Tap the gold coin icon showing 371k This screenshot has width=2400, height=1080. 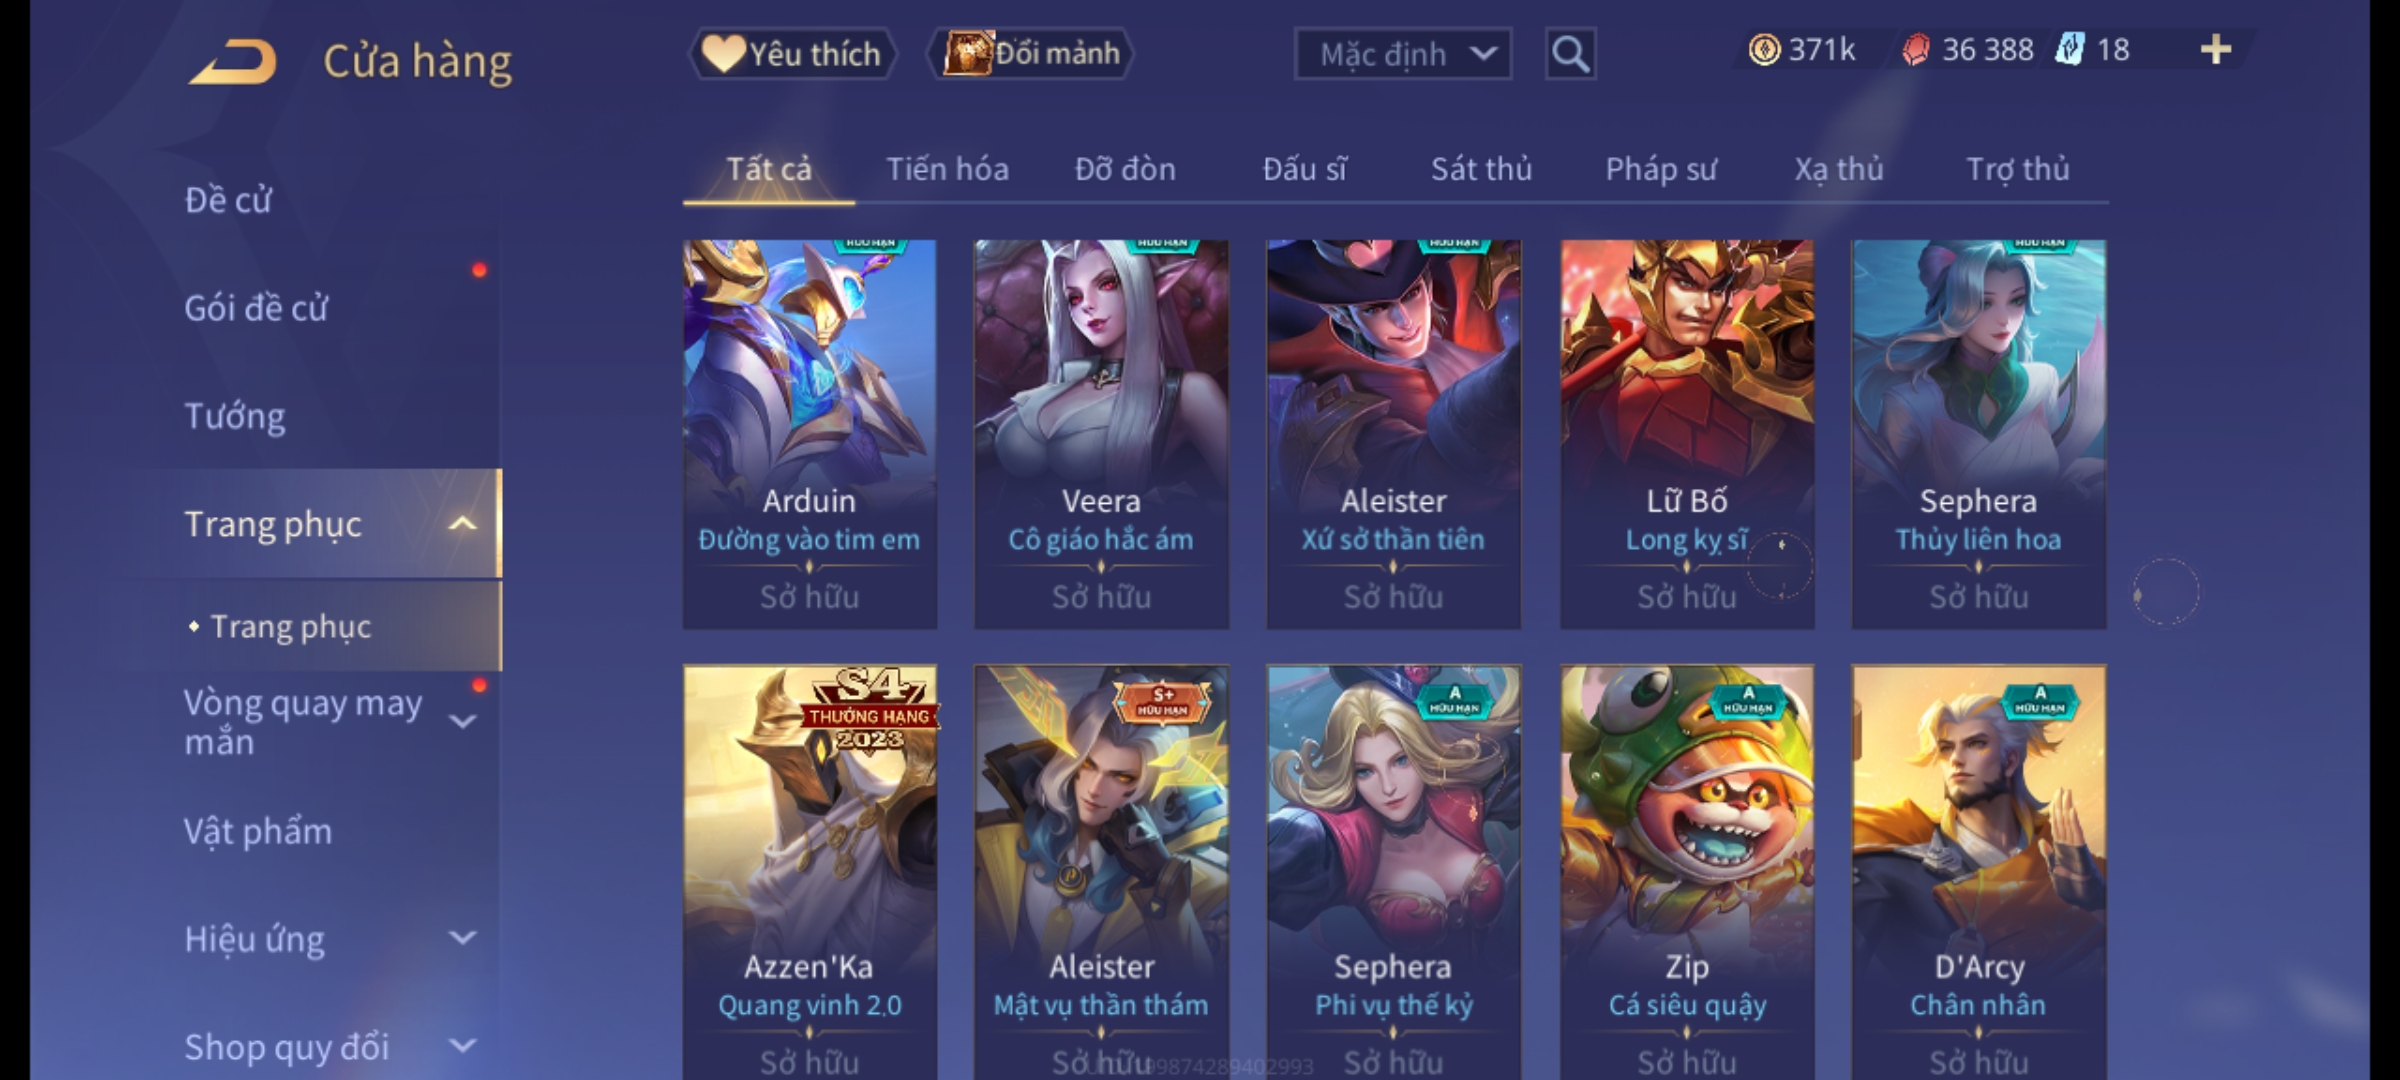[x=1764, y=50]
